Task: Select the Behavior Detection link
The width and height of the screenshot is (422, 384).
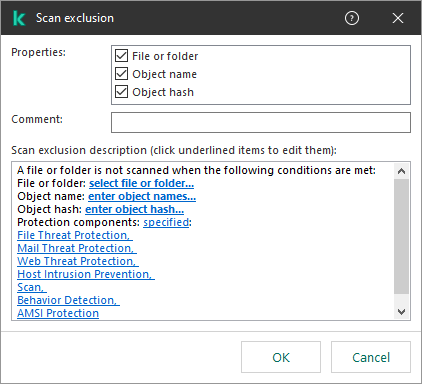Action: [x=68, y=300]
